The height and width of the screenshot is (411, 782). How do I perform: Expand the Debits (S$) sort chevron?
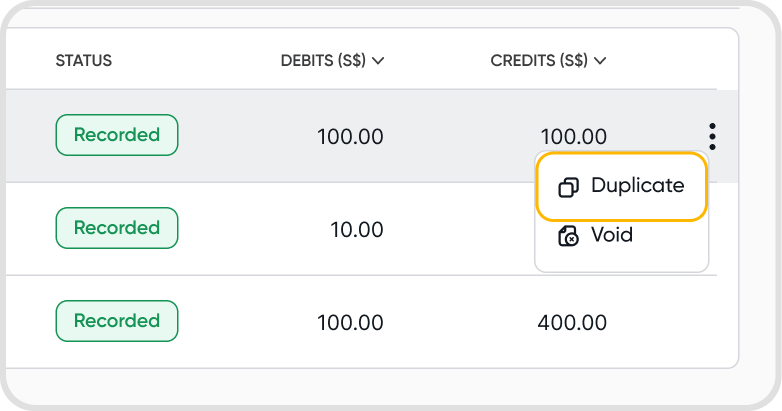click(x=378, y=61)
